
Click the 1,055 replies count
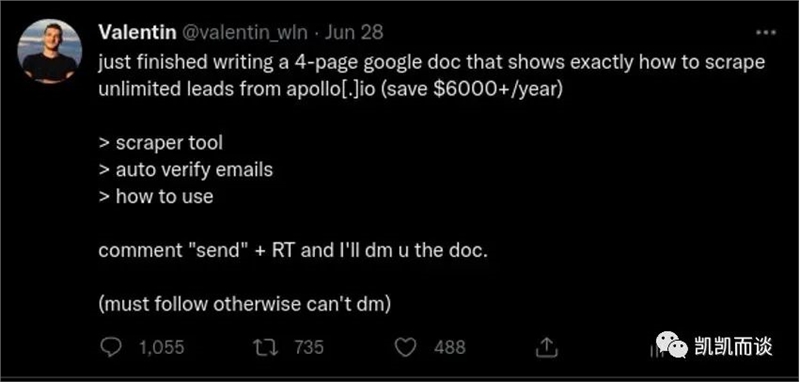[x=161, y=348]
